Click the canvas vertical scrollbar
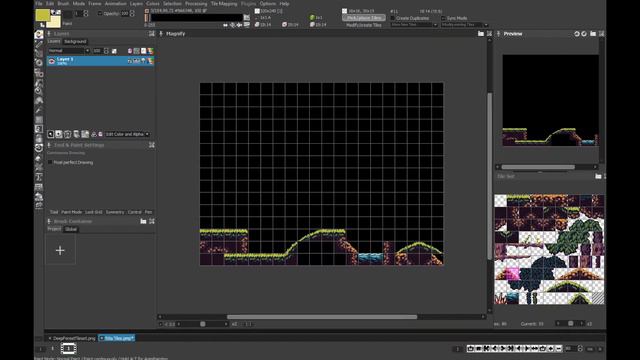The width and height of the screenshot is (640, 360). click(490, 176)
